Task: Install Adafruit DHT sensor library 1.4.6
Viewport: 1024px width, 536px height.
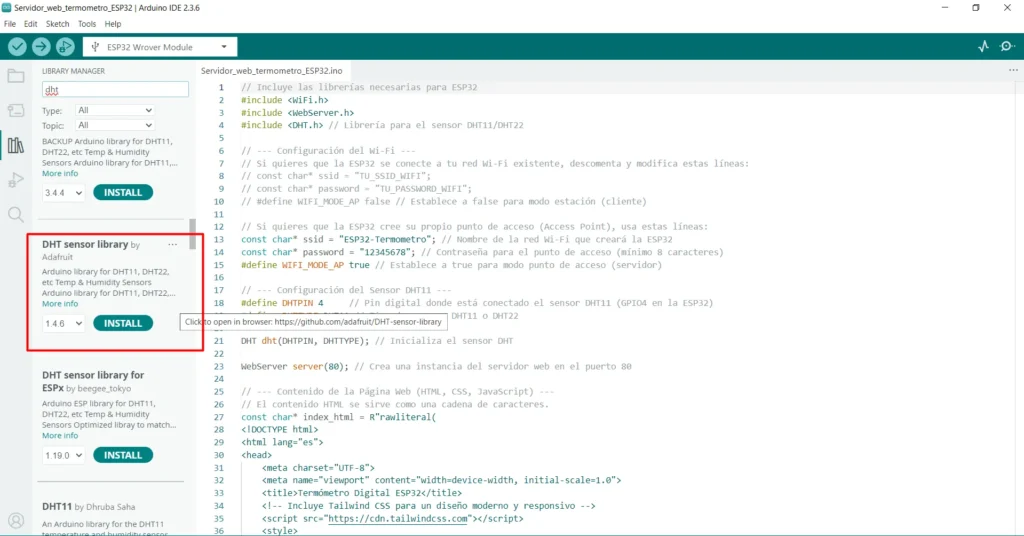Action: [x=123, y=323]
